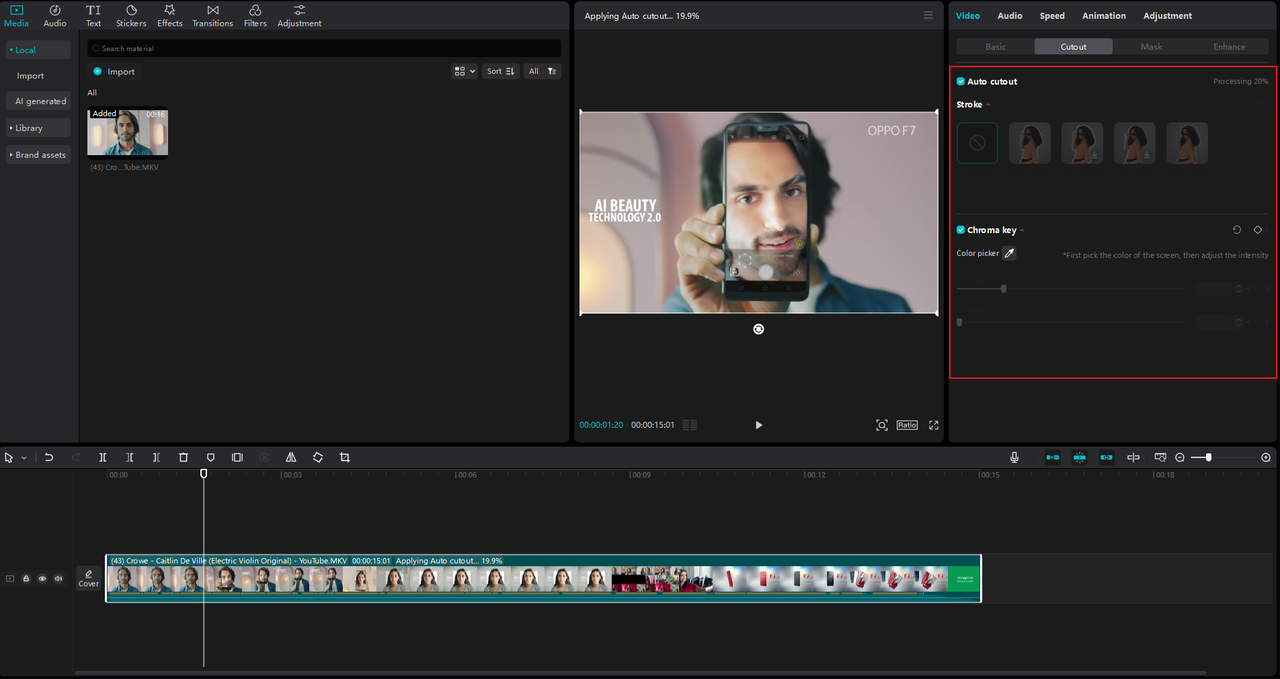Click the Split tool in timeline toolbar

(x=103, y=457)
